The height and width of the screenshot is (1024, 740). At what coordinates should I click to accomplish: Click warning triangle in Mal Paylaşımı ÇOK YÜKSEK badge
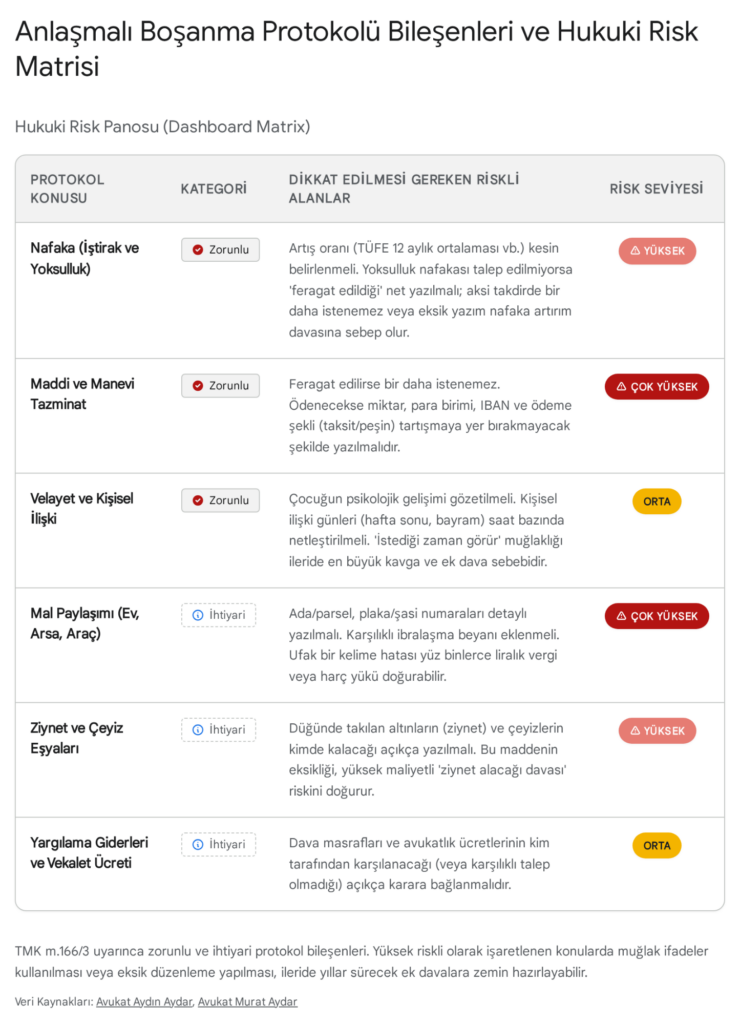621,616
